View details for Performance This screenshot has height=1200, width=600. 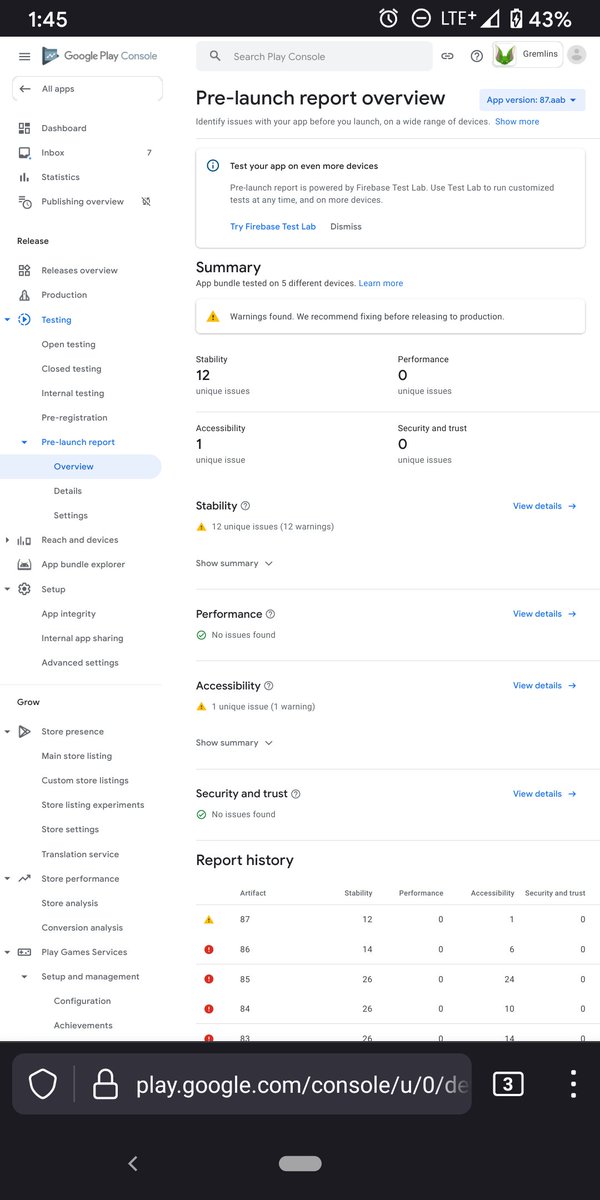(545, 614)
